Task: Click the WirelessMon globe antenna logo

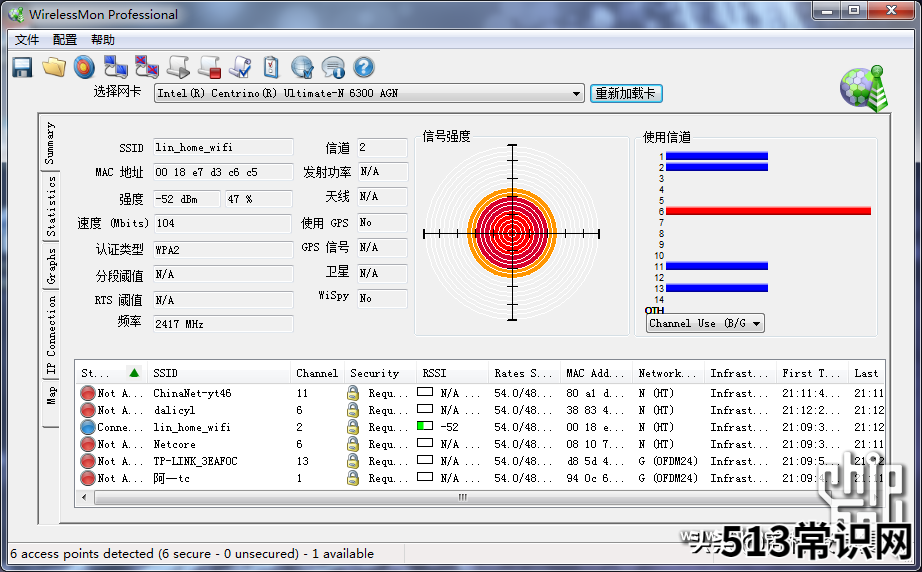Action: pyautogui.click(x=864, y=89)
